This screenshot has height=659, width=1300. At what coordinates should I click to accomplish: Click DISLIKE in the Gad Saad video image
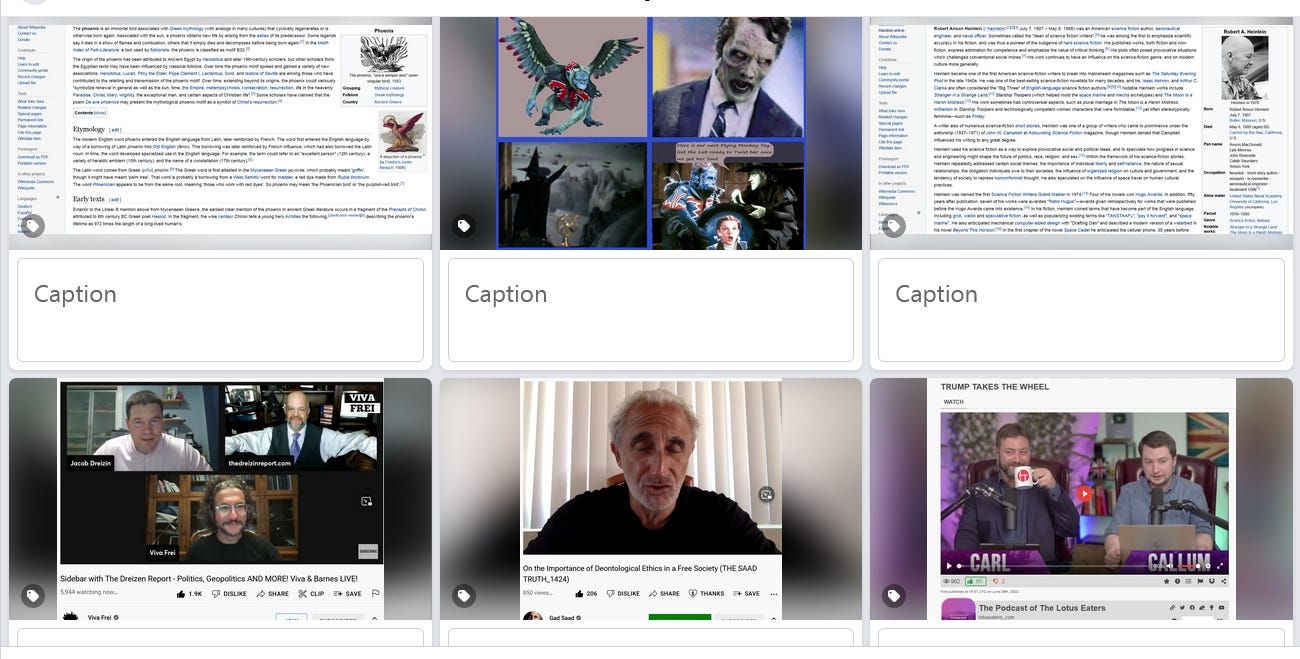(622, 593)
